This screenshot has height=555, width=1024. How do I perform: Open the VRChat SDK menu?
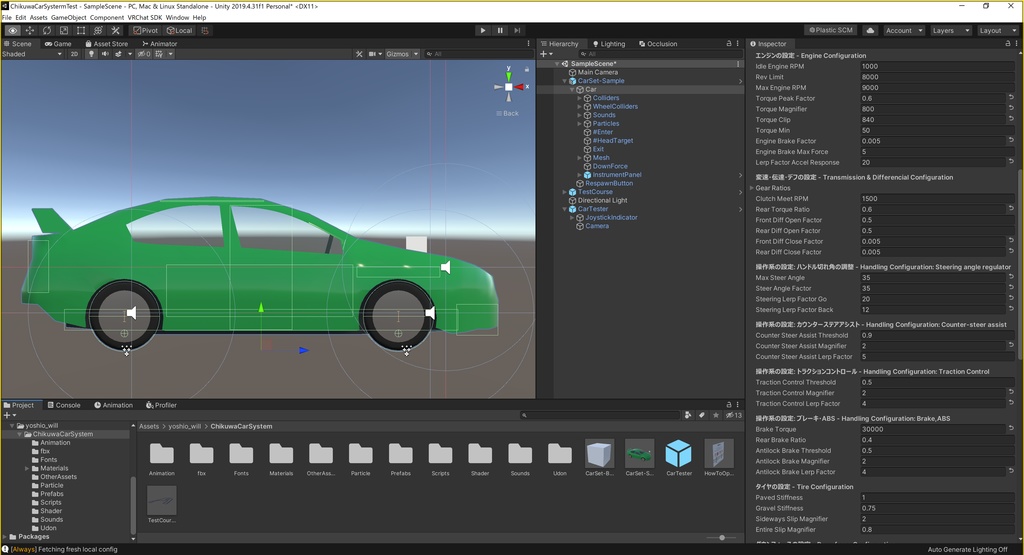point(145,18)
